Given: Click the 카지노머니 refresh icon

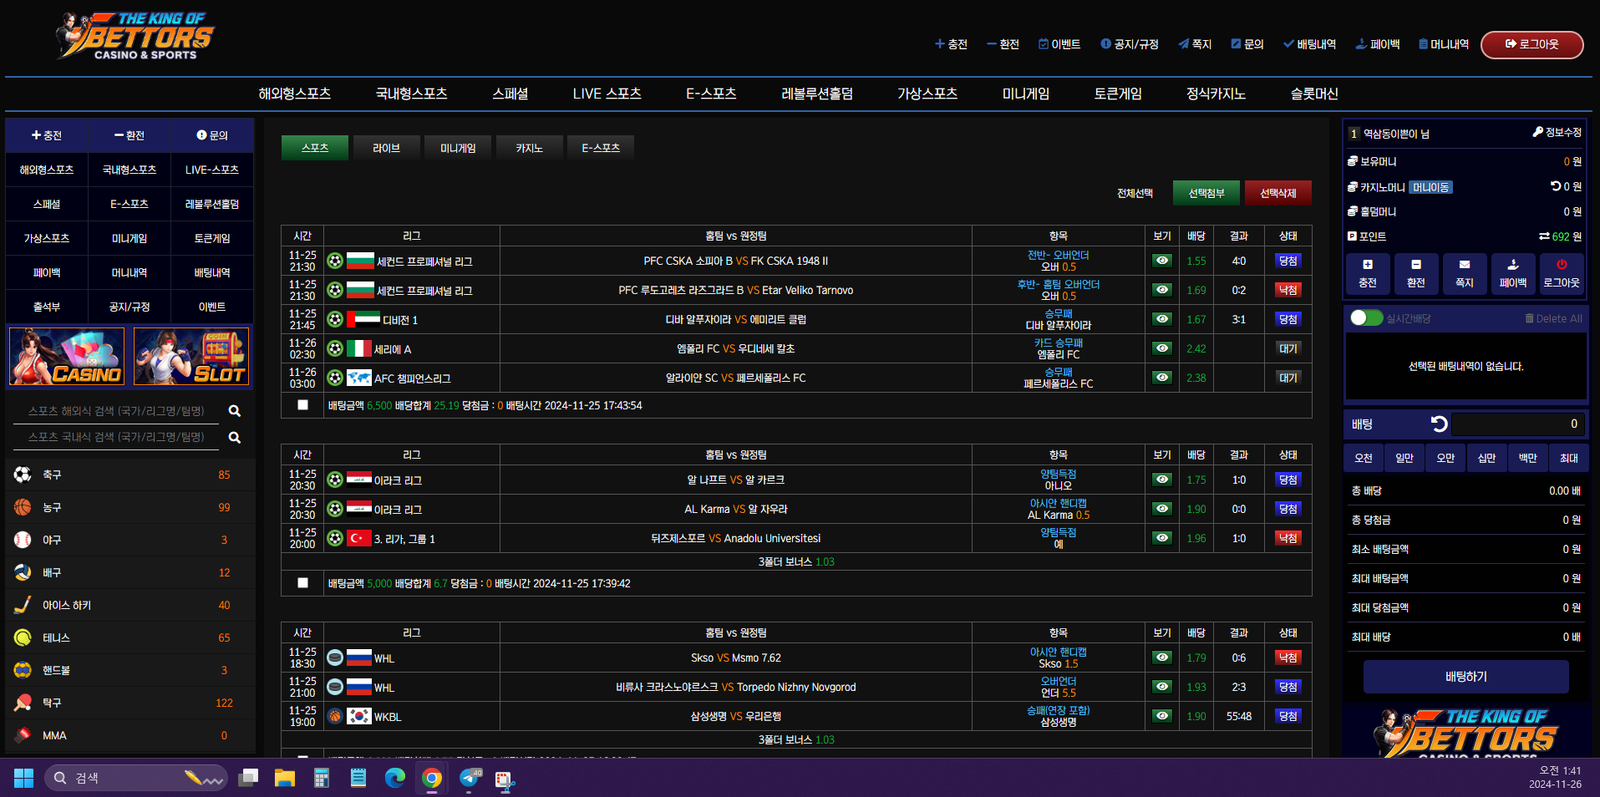Looking at the screenshot, I should pos(1555,186).
